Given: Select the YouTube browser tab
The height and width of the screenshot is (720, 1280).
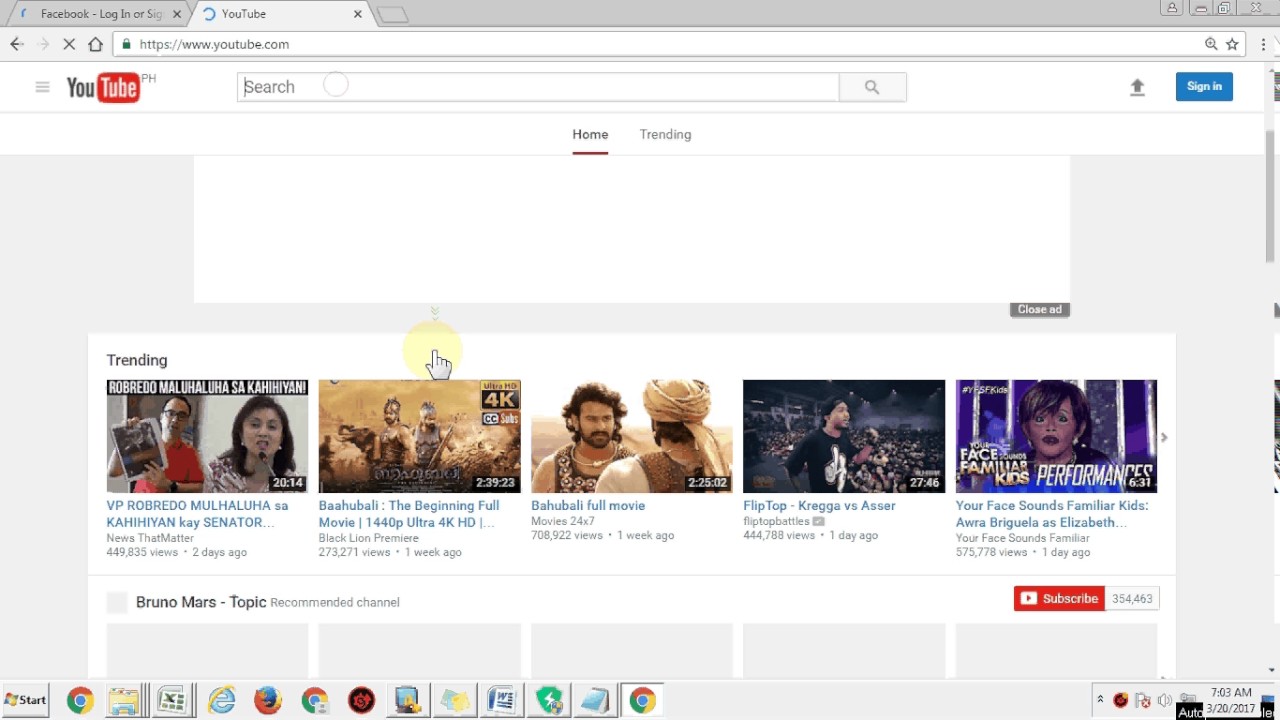Looking at the screenshot, I should 280,14.
